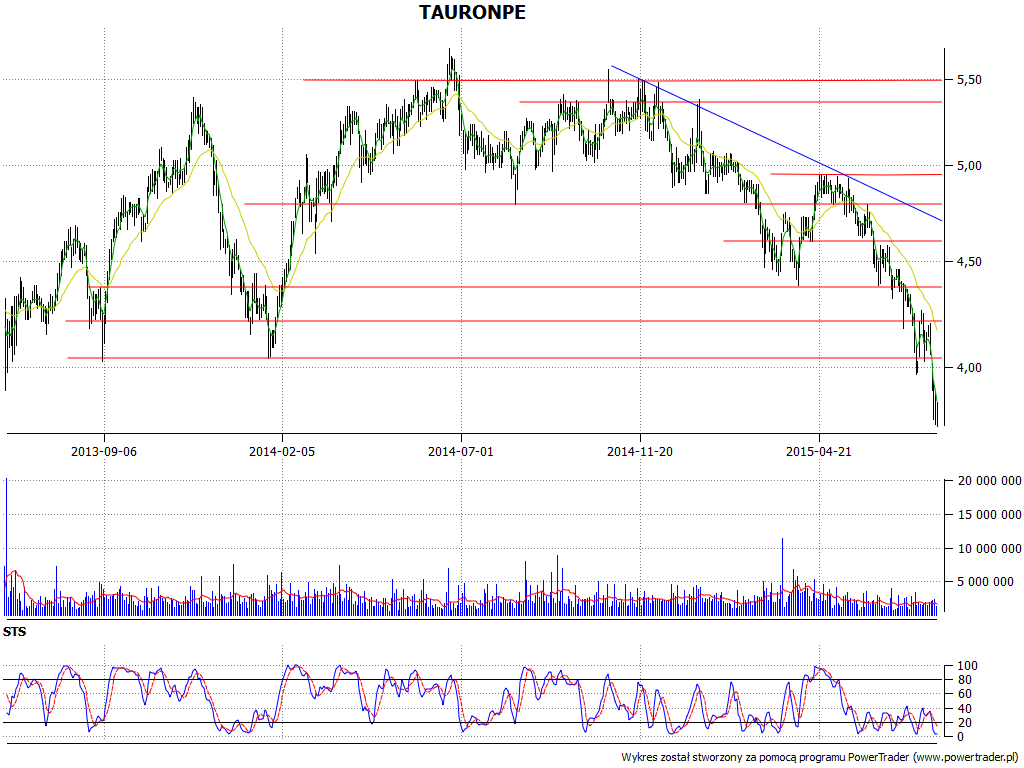
Task: Click the 60 level on STS axis
Action: pyautogui.click(x=964, y=694)
